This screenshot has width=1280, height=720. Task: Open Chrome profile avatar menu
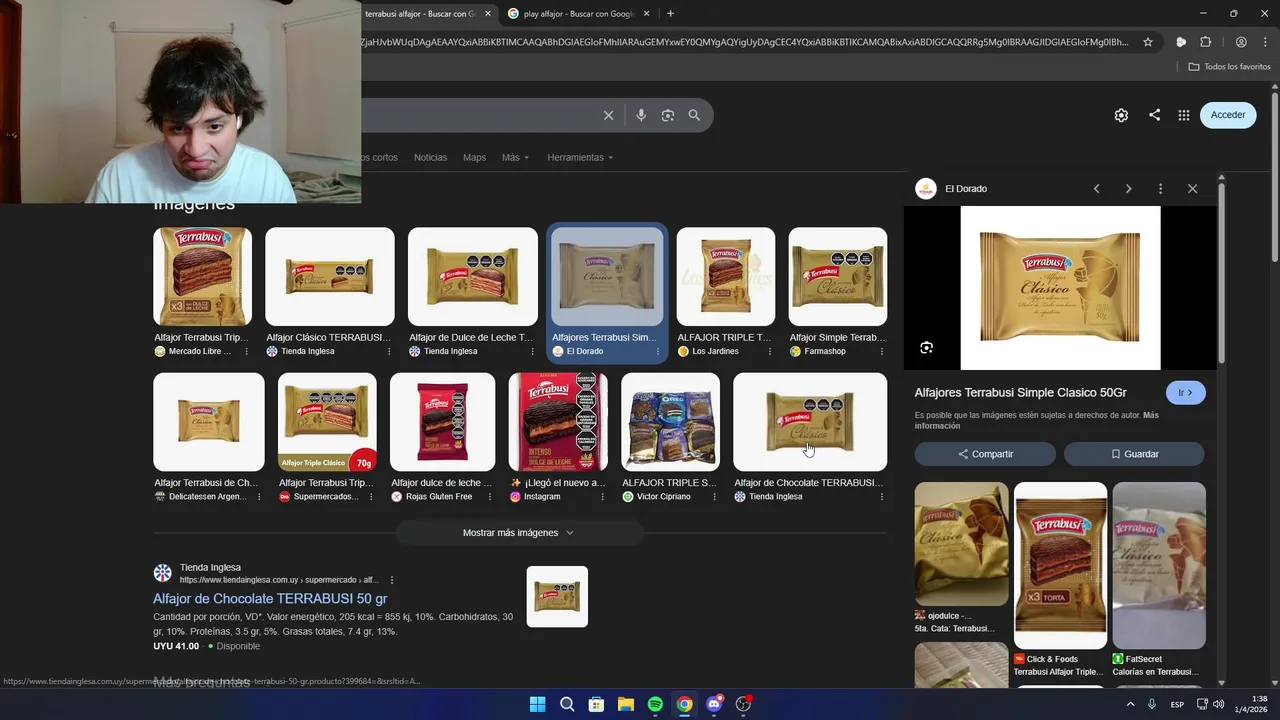(x=1241, y=42)
